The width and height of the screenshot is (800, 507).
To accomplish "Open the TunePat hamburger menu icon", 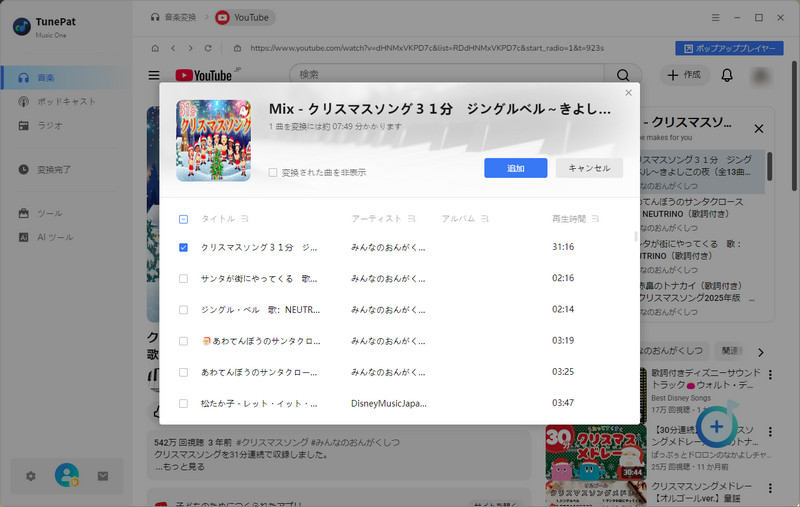I will 715,17.
